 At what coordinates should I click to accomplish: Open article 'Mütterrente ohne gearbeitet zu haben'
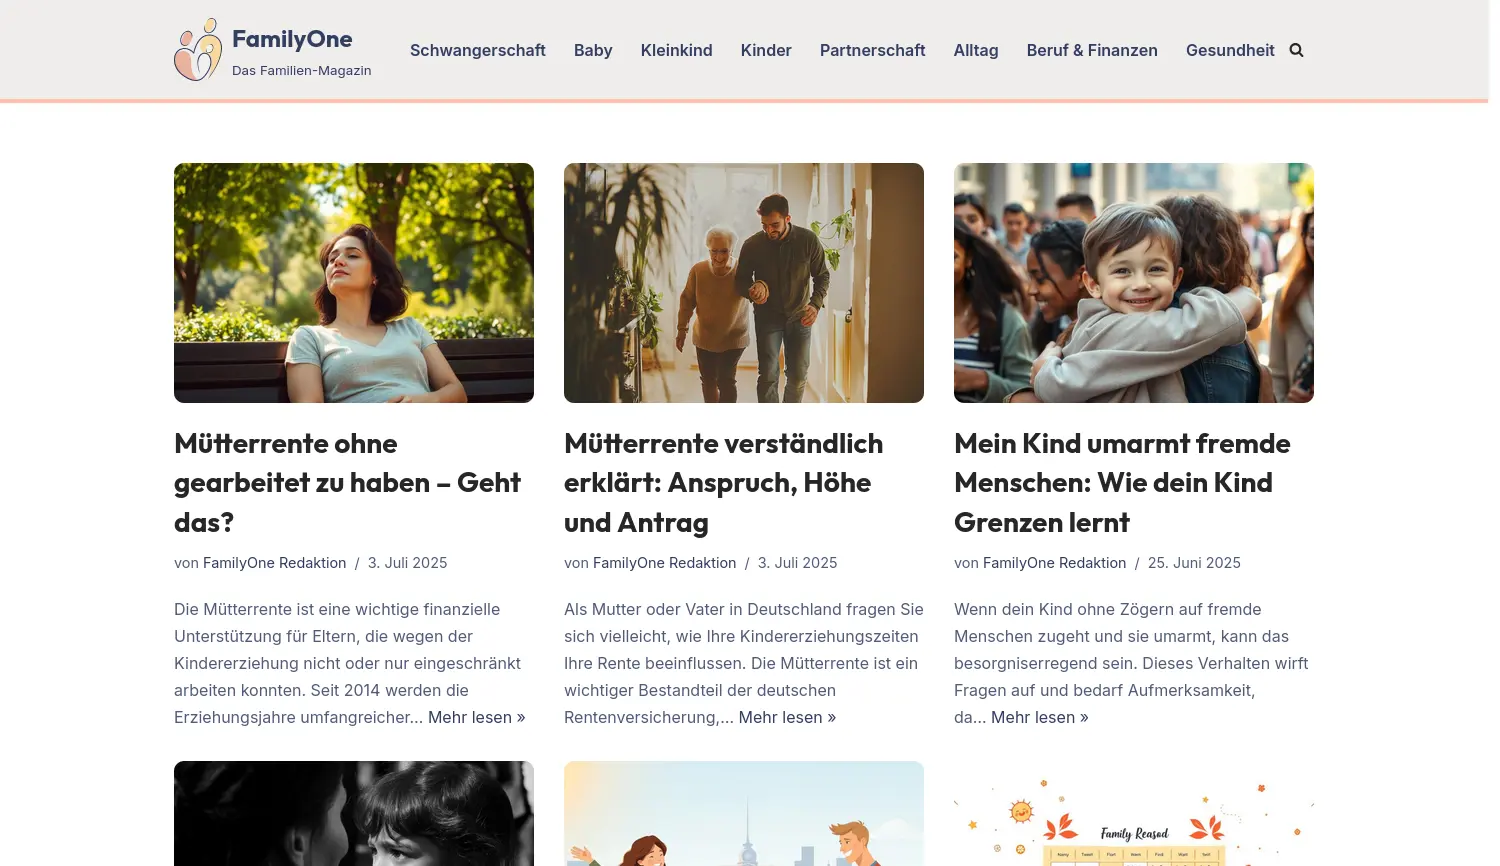348,483
